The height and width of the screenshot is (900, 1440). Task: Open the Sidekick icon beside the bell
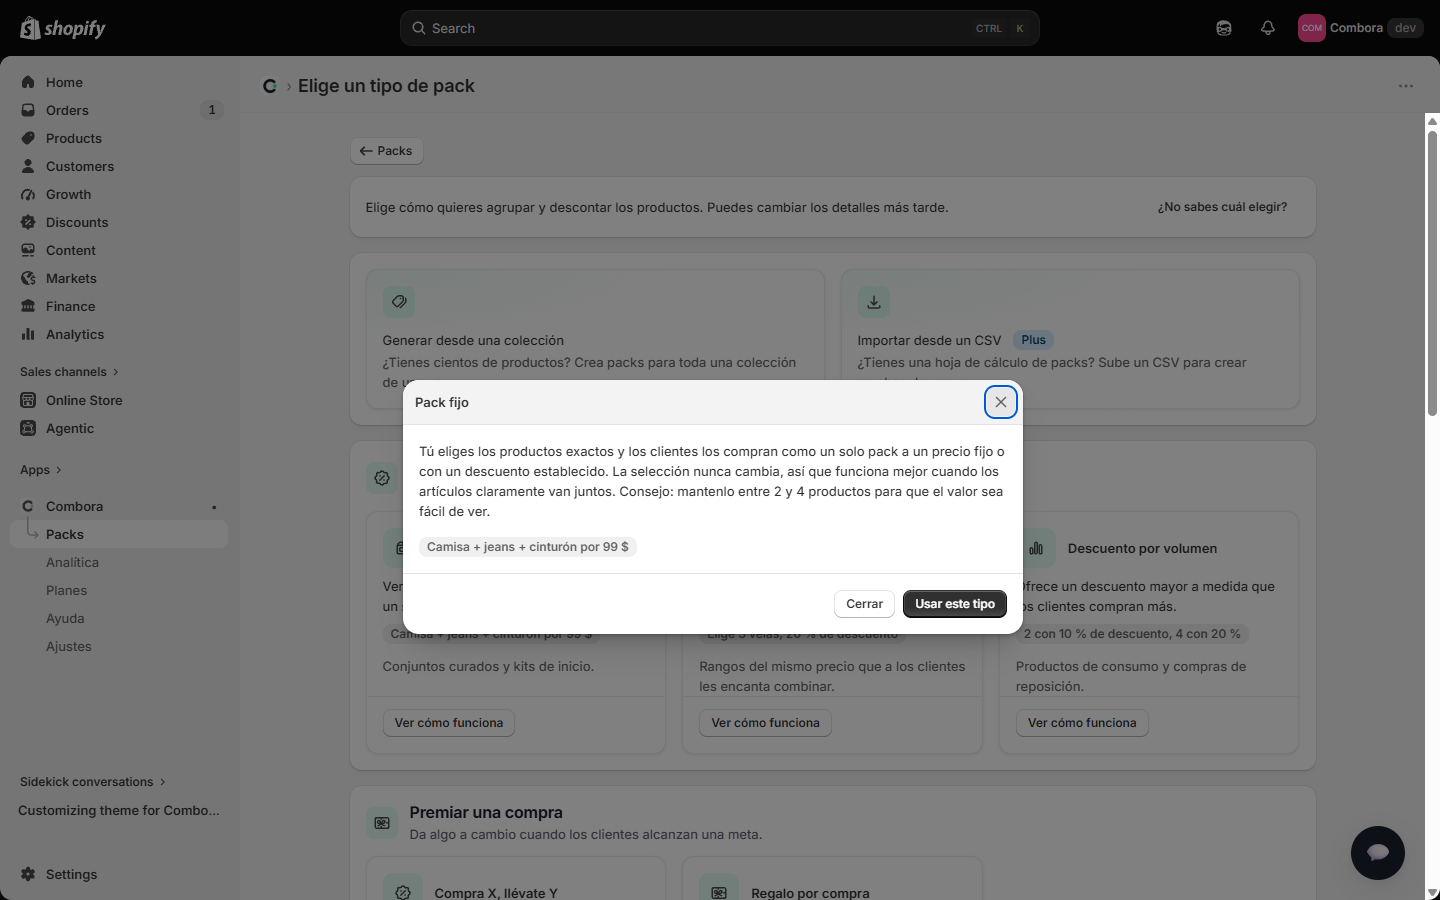(1224, 28)
